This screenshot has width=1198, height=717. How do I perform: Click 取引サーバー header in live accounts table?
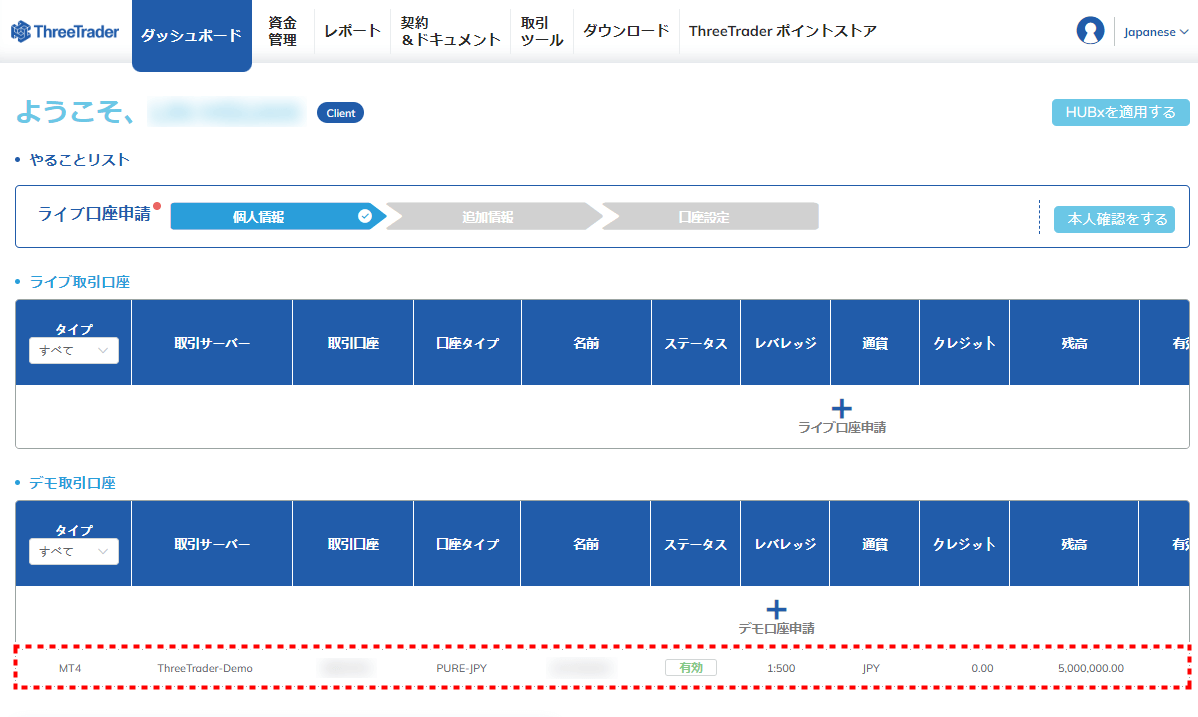[212, 343]
